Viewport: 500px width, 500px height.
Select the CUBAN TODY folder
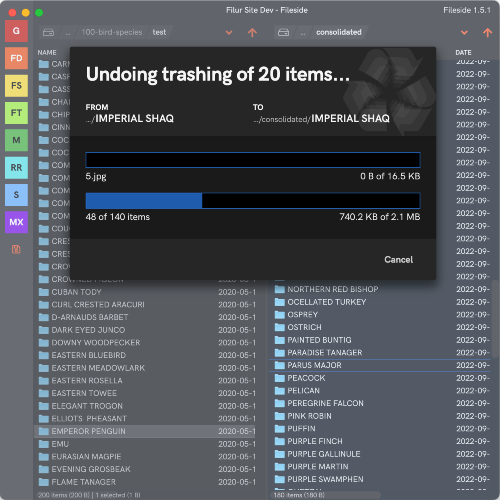(146, 292)
